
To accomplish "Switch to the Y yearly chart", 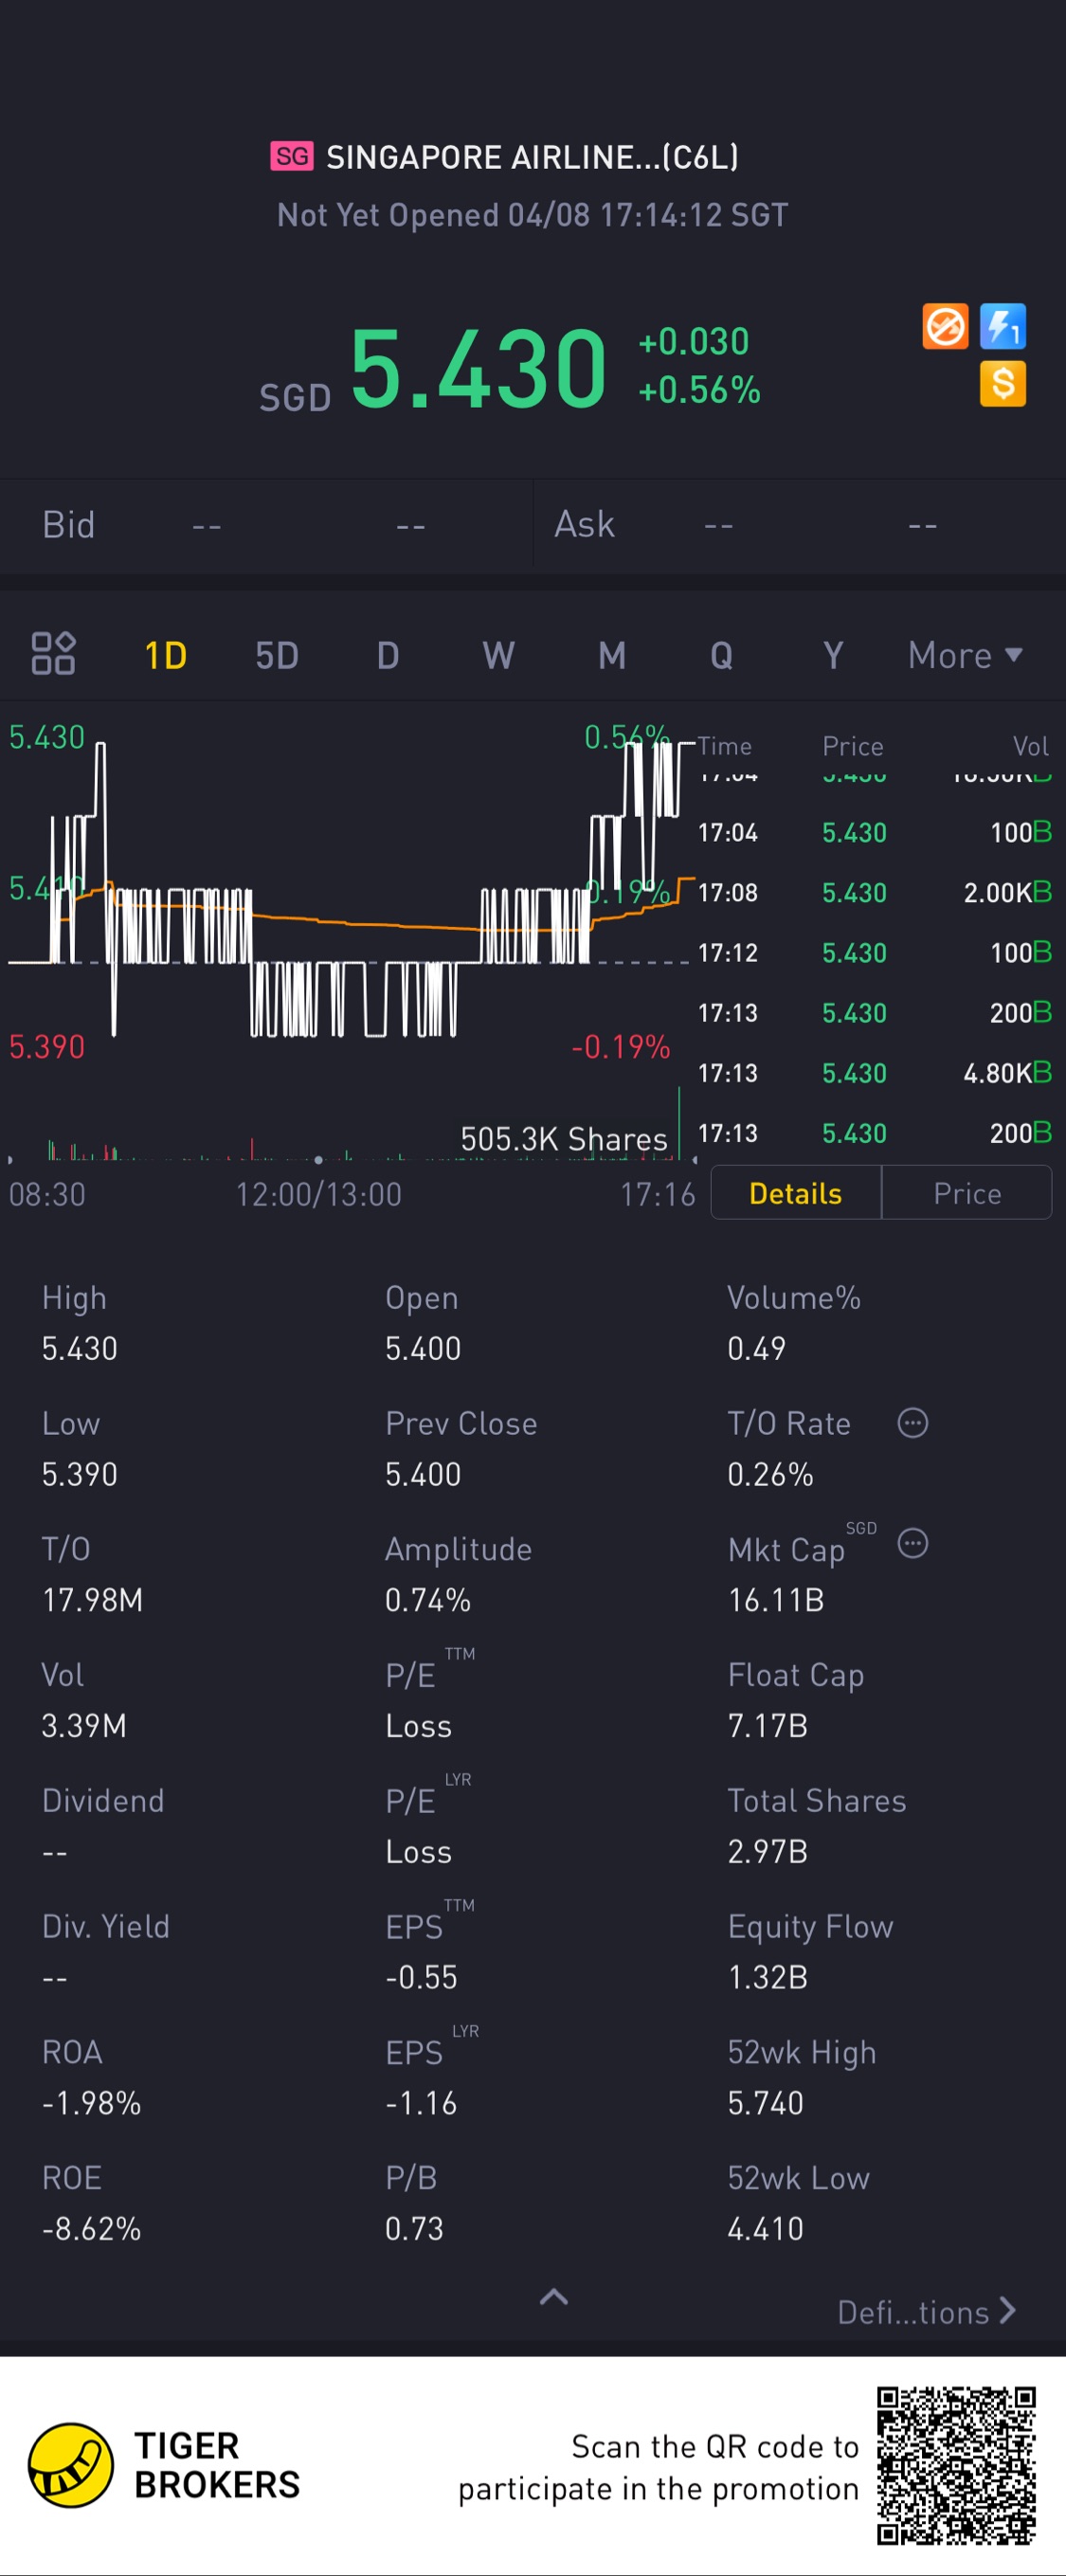I will coord(832,656).
